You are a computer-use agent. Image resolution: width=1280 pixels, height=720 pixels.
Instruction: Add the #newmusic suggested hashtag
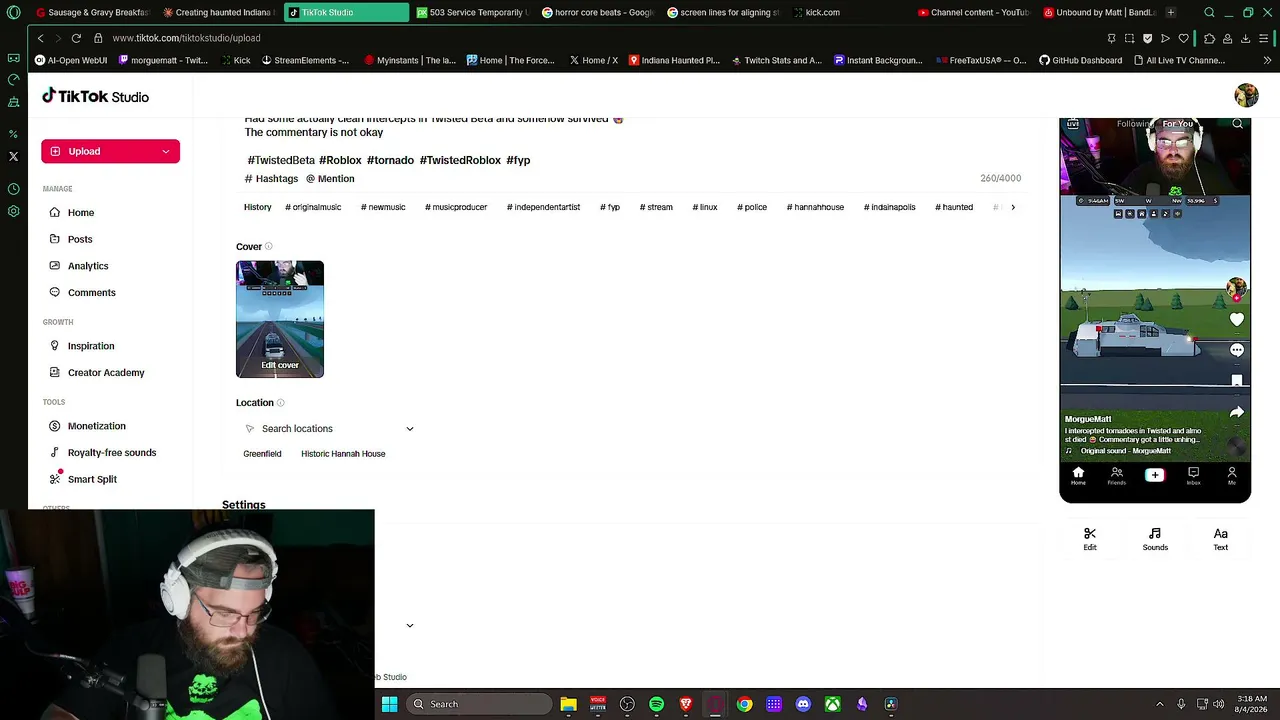pos(383,207)
